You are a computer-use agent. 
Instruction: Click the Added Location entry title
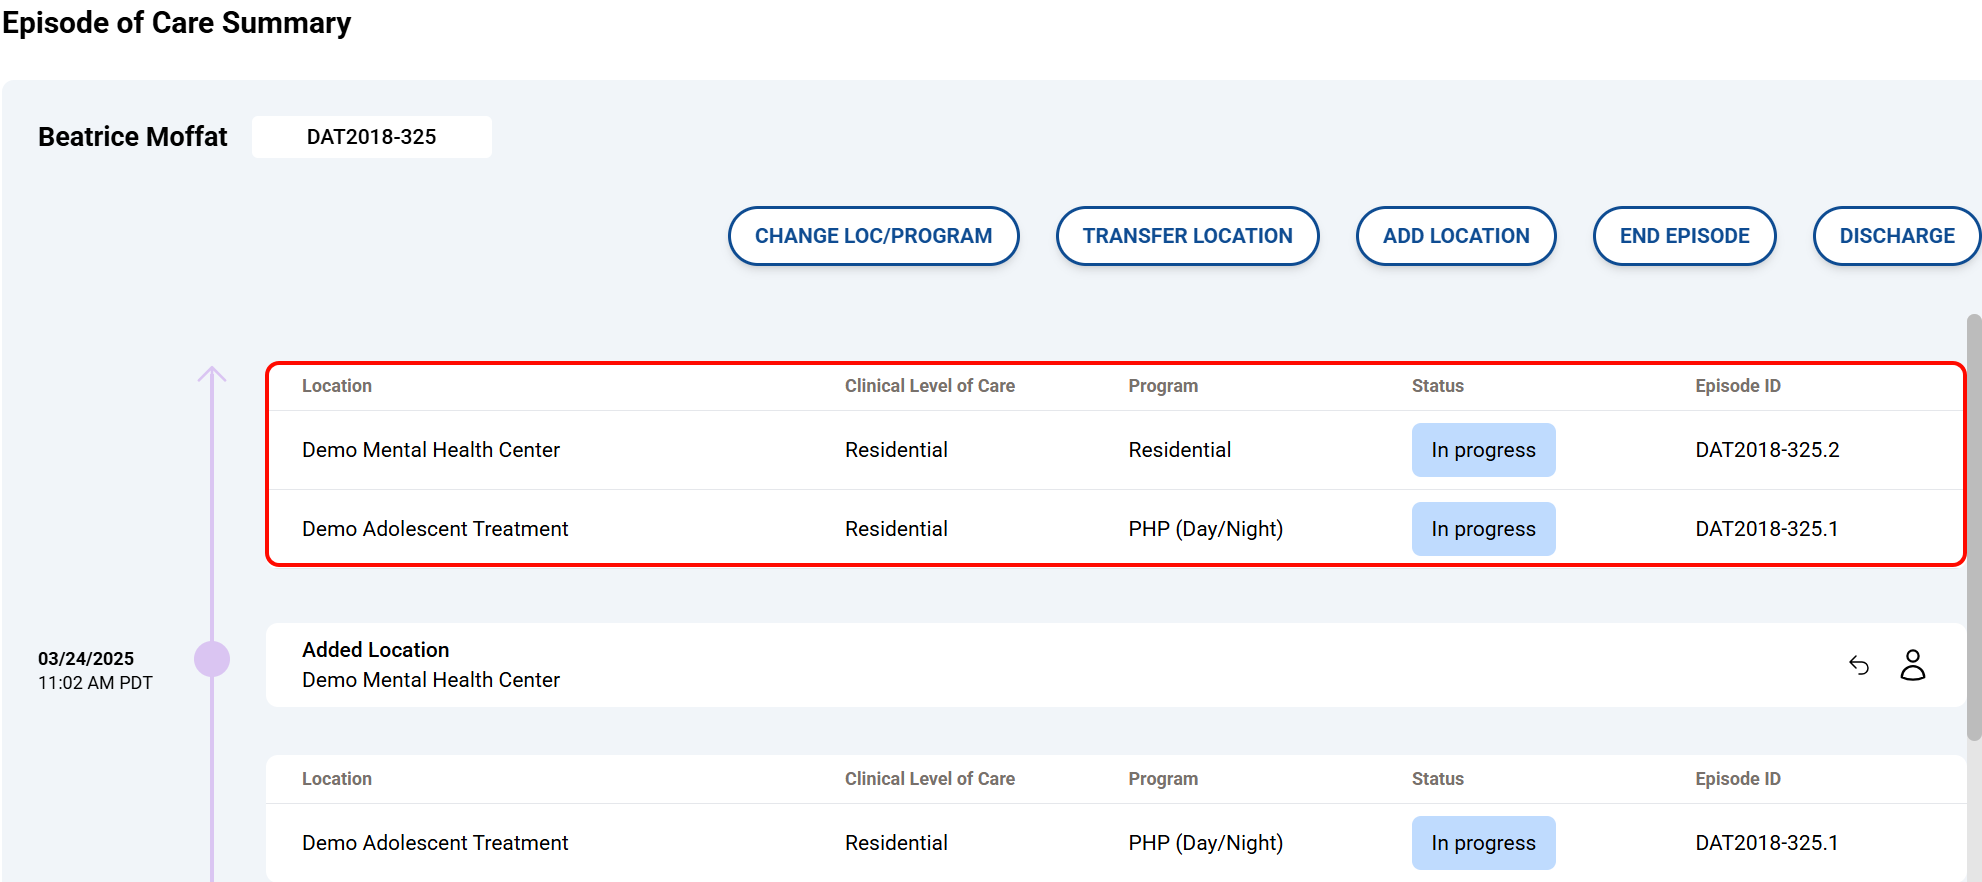click(376, 650)
